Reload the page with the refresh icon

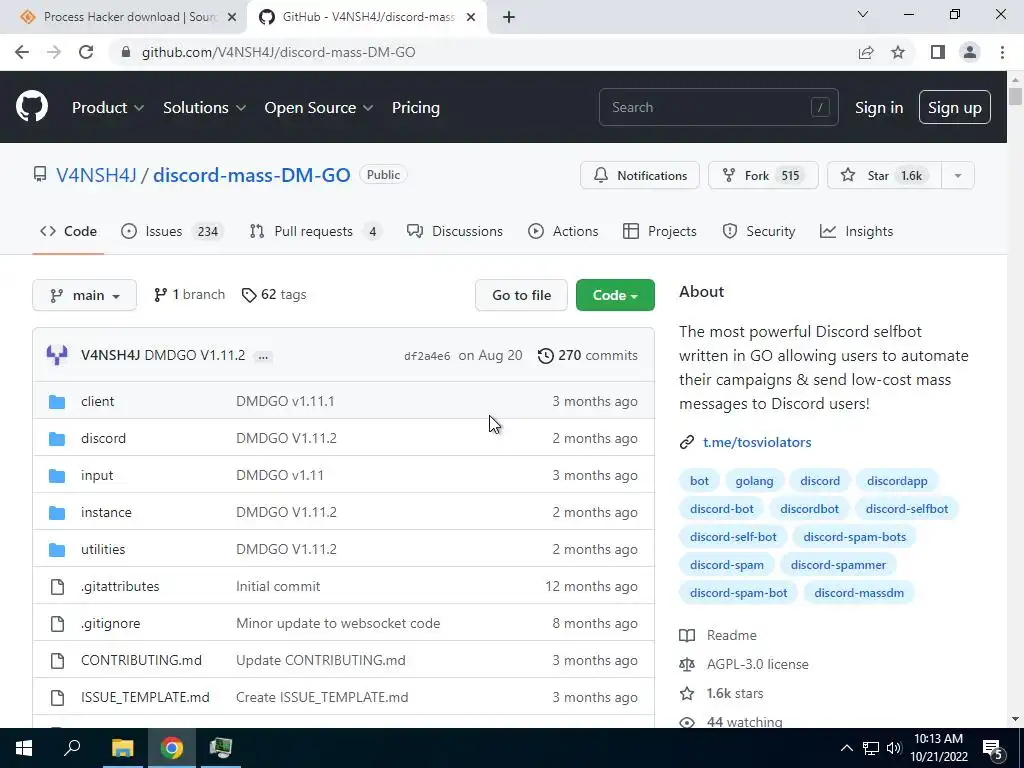click(x=86, y=52)
